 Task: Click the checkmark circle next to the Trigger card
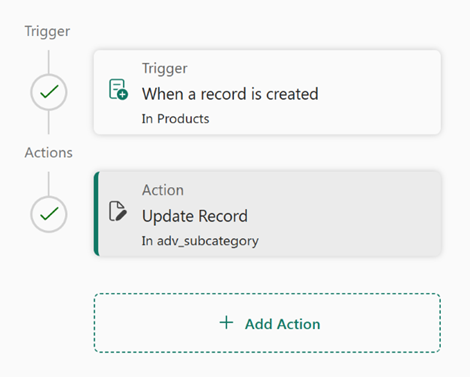[49, 92]
